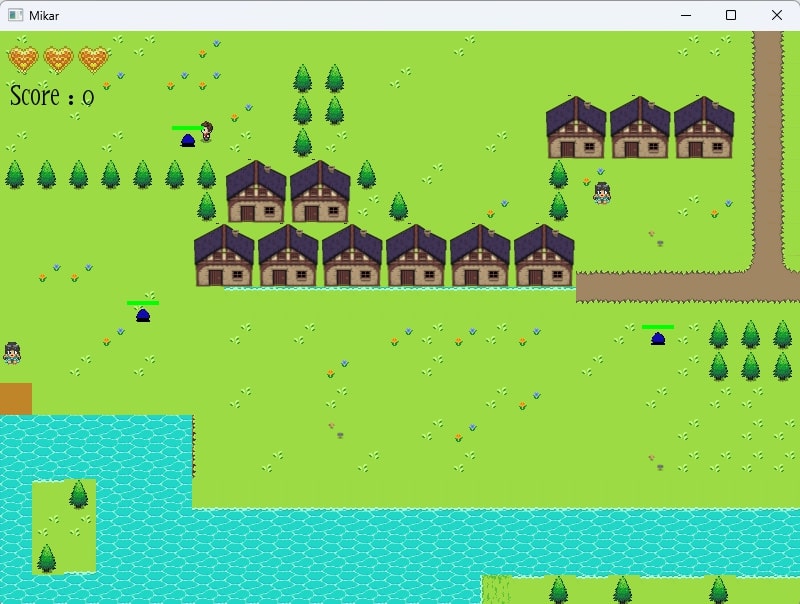Click last house in six-house row
Image resolution: width=800 pixels, height=604 pixels.
pos(544,255)
